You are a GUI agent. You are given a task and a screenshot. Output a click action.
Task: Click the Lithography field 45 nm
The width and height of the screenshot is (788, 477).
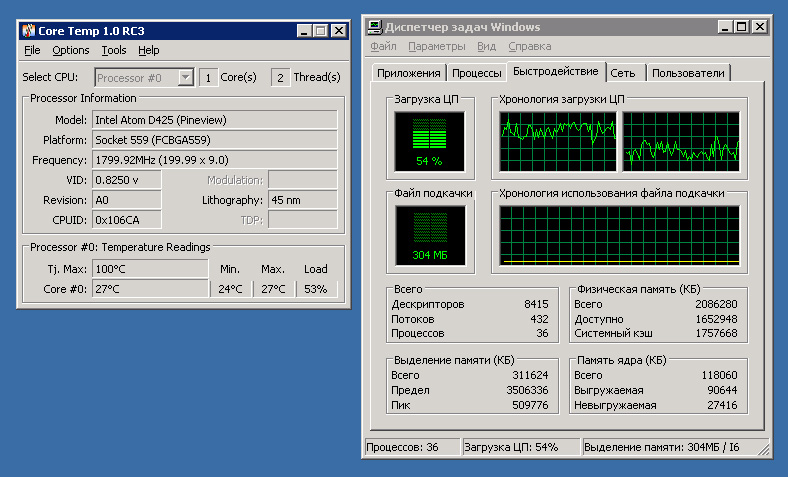click(x=303, y=200)
